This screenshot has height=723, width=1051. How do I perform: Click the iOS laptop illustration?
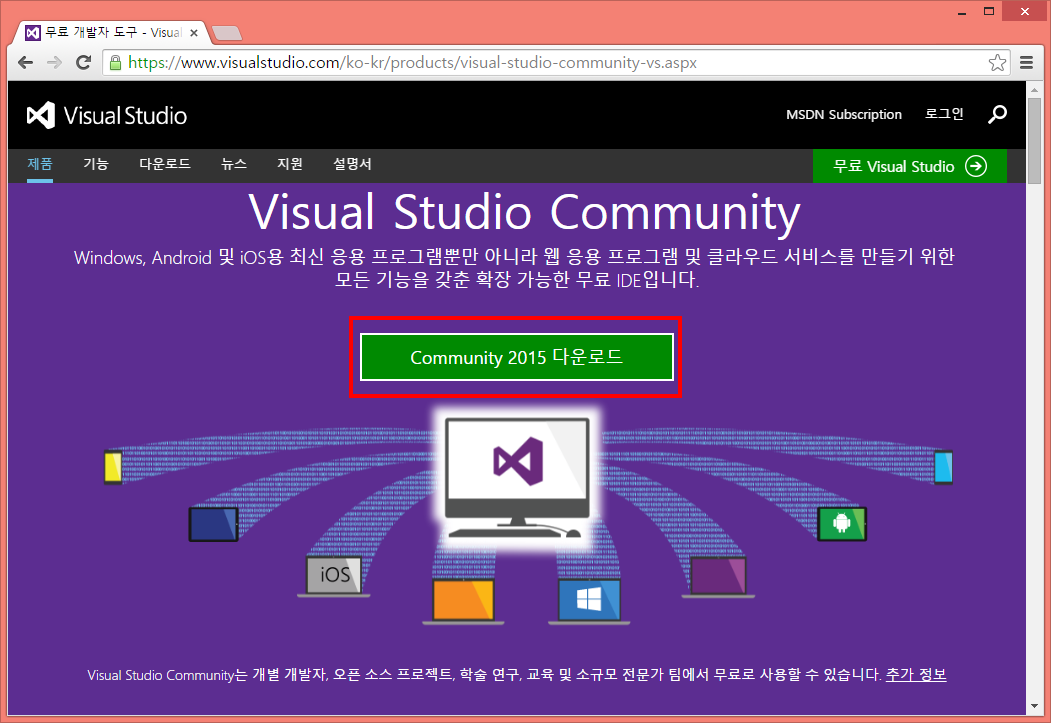[334, 576]
